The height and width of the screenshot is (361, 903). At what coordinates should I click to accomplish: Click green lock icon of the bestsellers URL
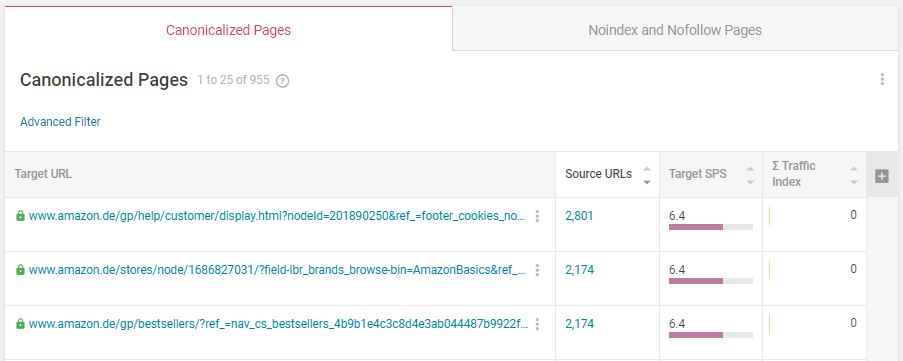pos(20,324)
